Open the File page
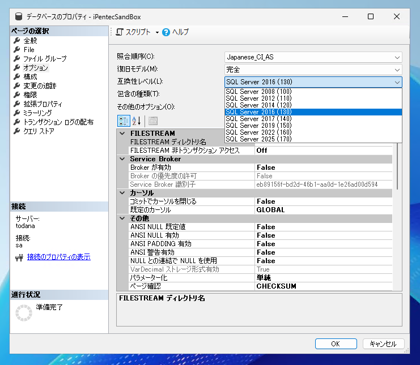The image size is (420, 365). [x=29, y=50]
